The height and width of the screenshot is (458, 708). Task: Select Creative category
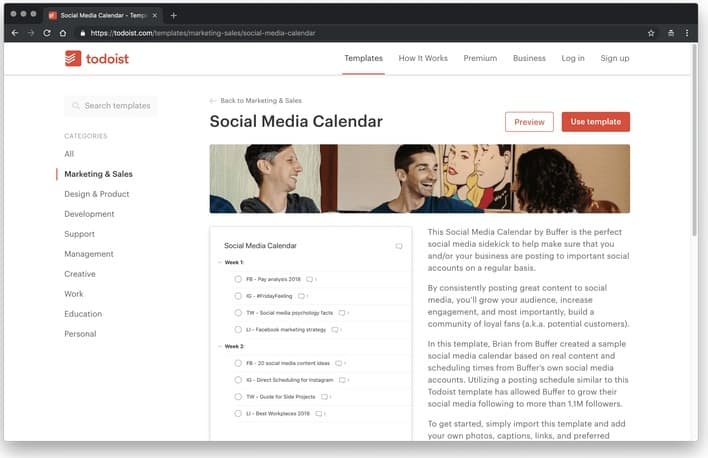tap(80, 274)
